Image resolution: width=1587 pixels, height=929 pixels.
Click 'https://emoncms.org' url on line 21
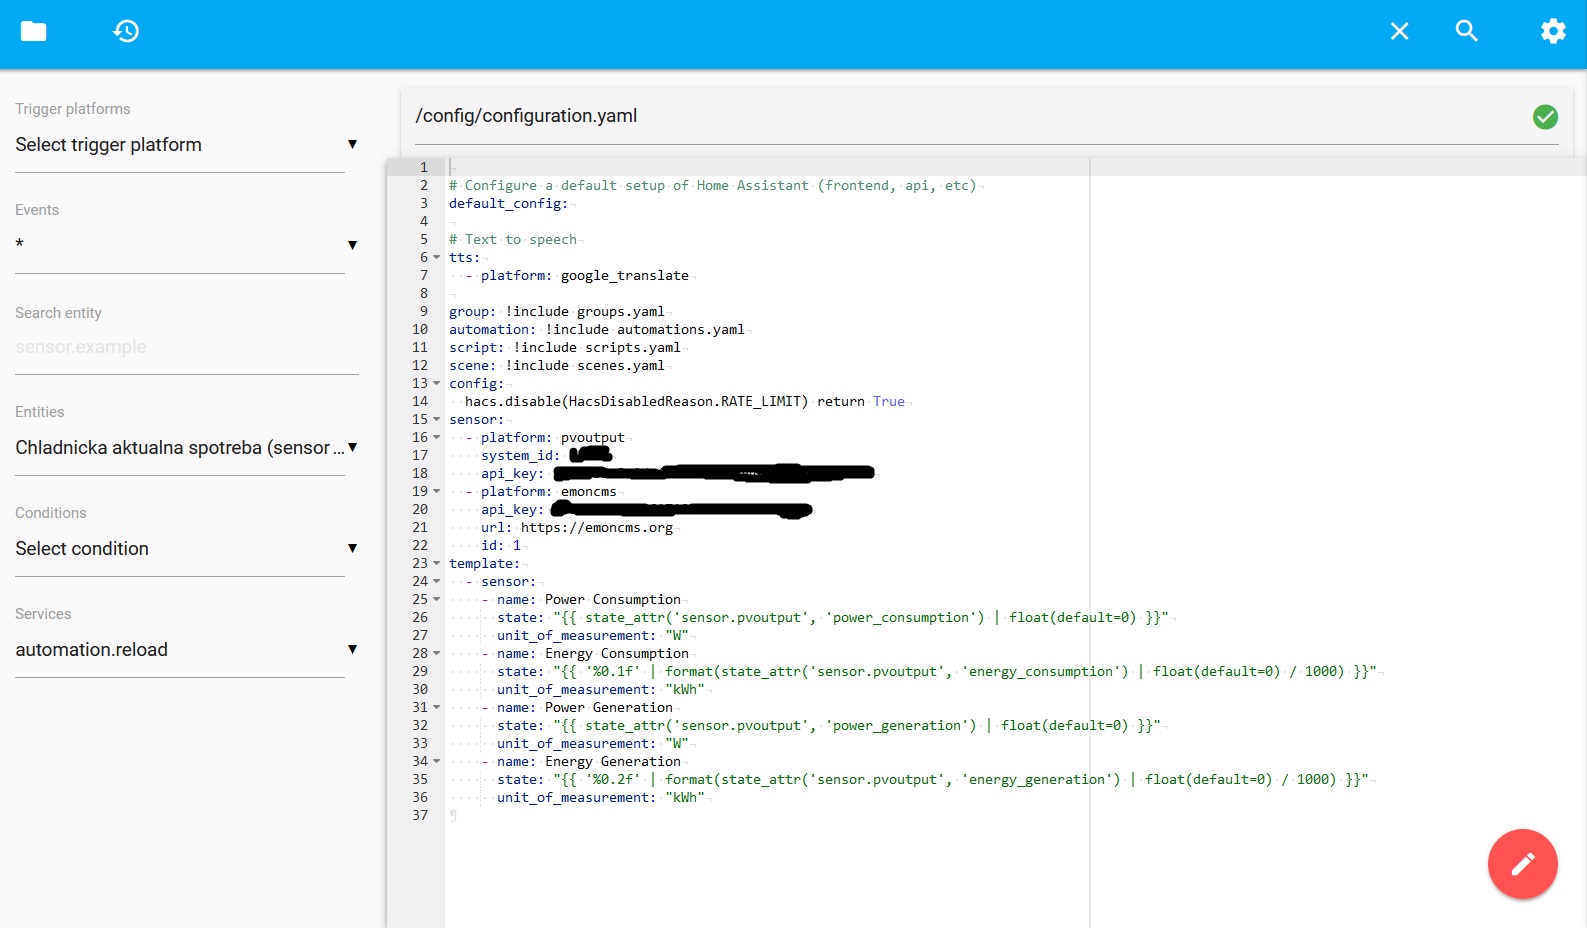(x=597, y=528)
